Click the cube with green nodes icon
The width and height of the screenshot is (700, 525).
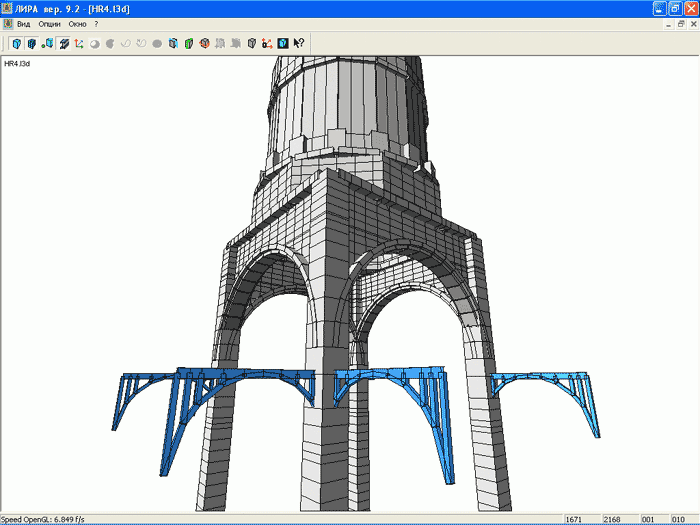(47, 43)
